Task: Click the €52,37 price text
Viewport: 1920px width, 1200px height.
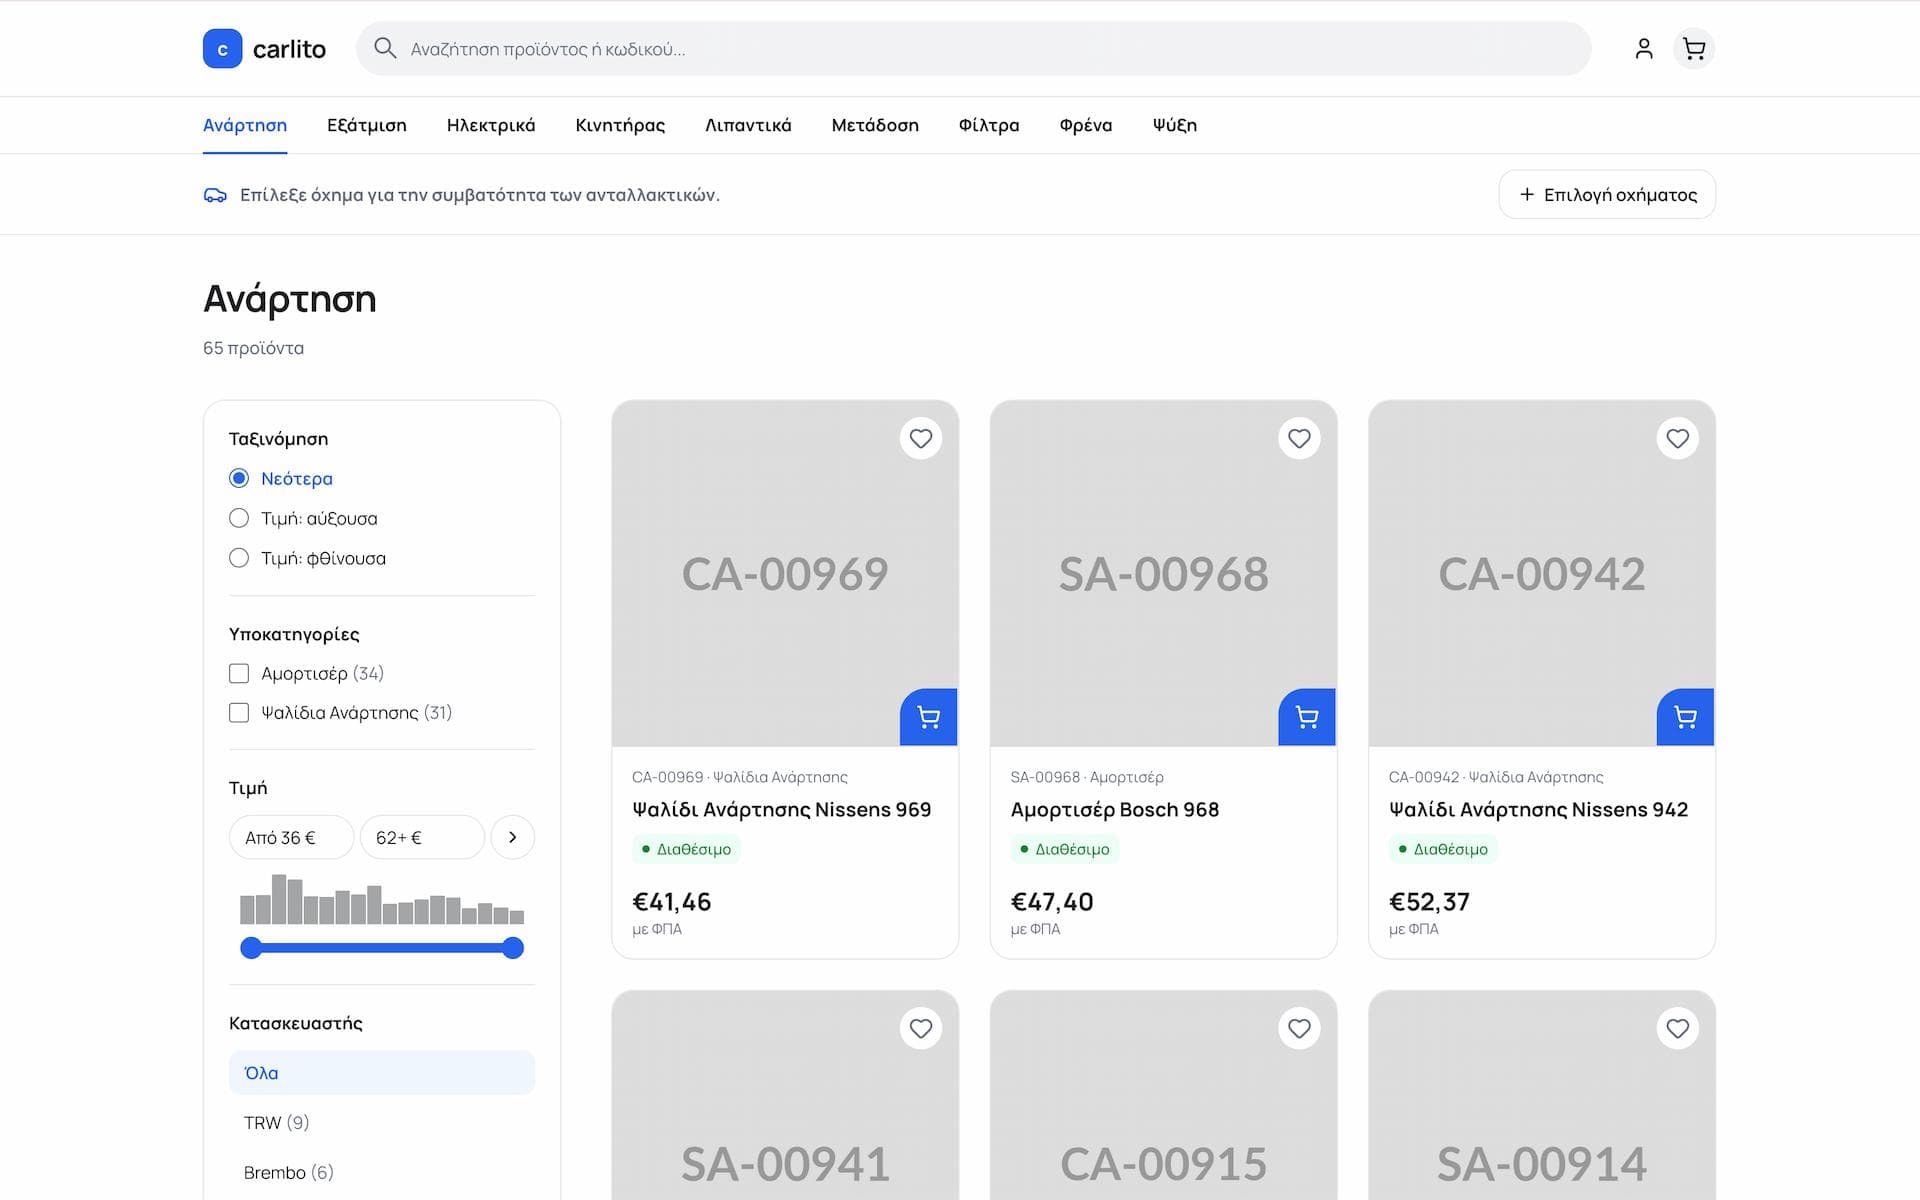Action: 1430,902
